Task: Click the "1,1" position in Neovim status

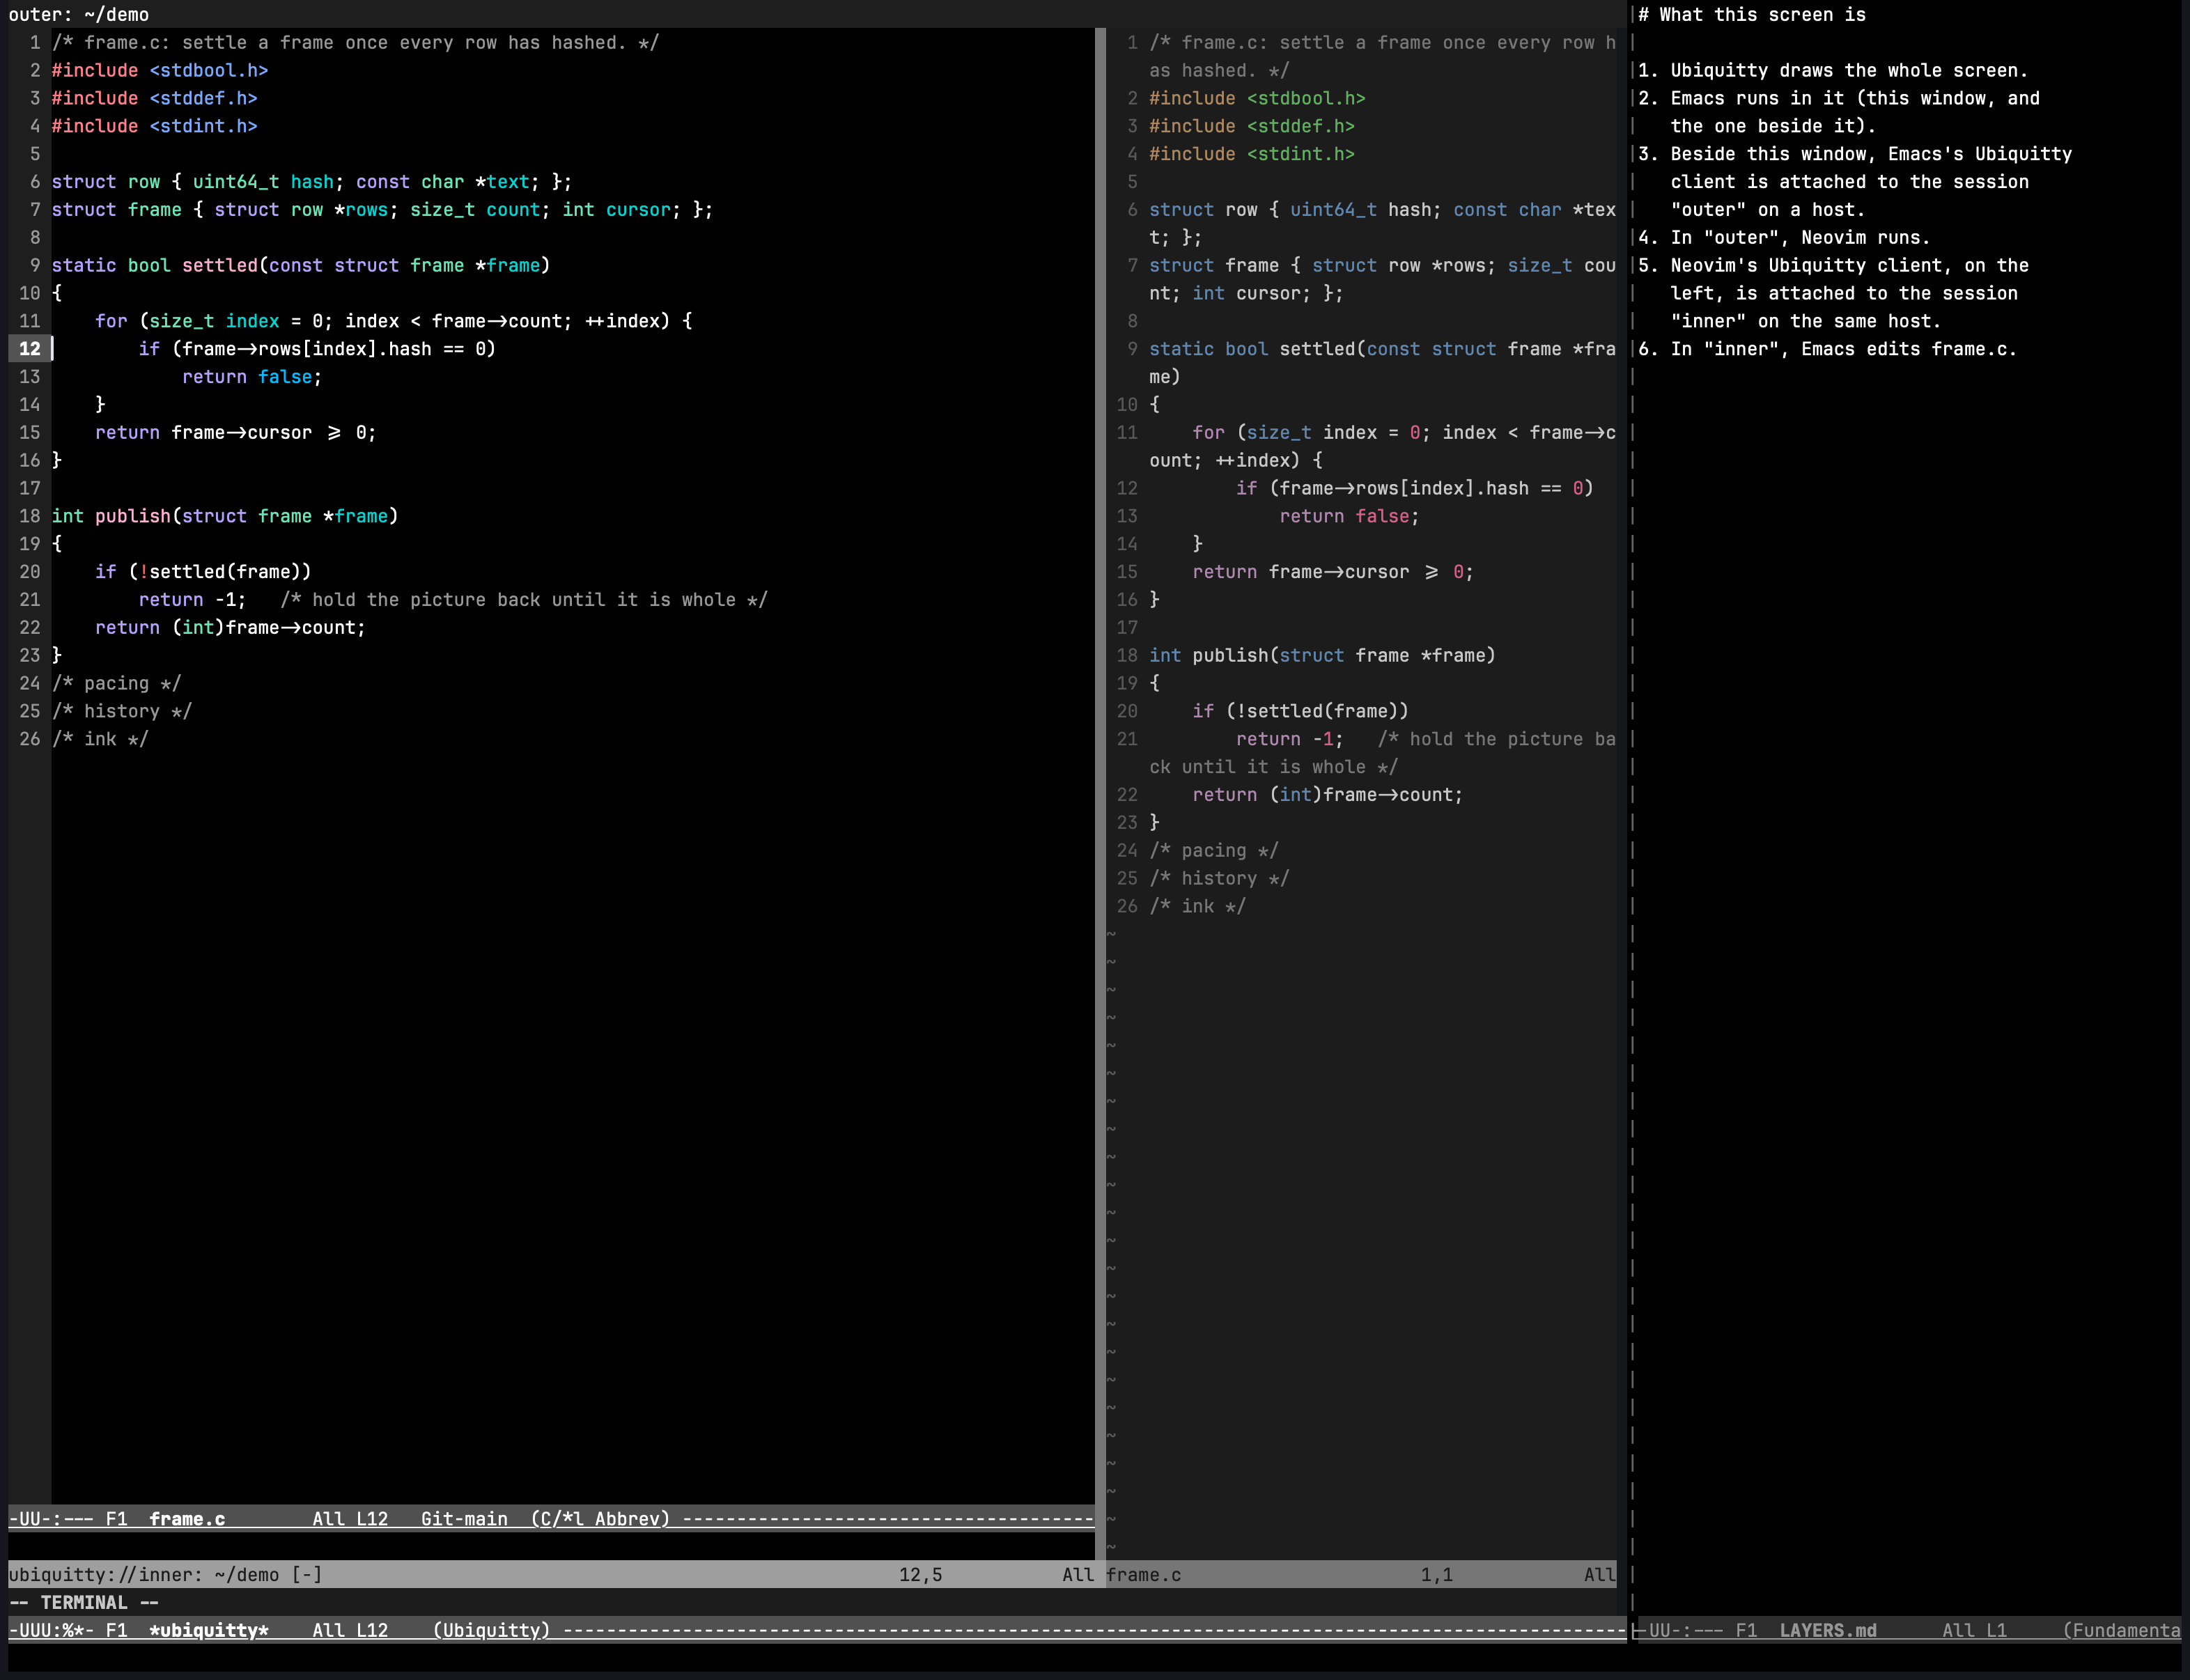Action: tap(1437, 1574)
